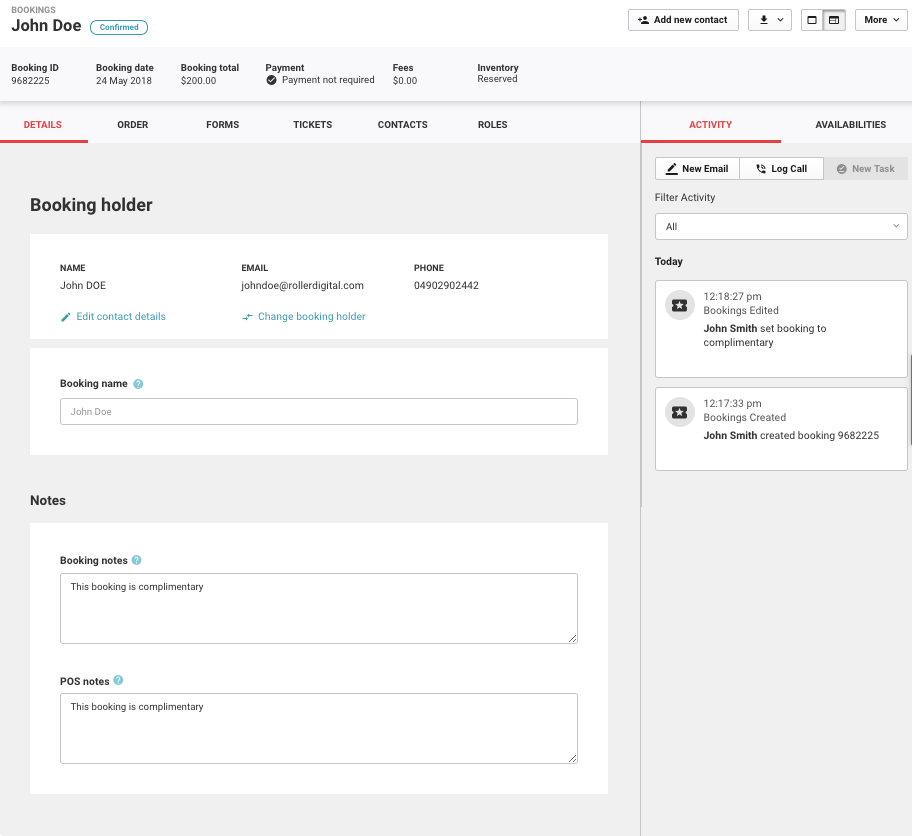Compose a New Email from activity panel
The height and width of the screenshot is (836, 912).
point(697,169)
